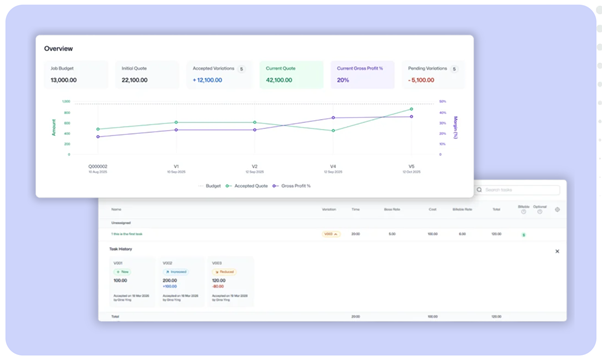
Task: Click the Unassigned group row
Action: (332, 223)
